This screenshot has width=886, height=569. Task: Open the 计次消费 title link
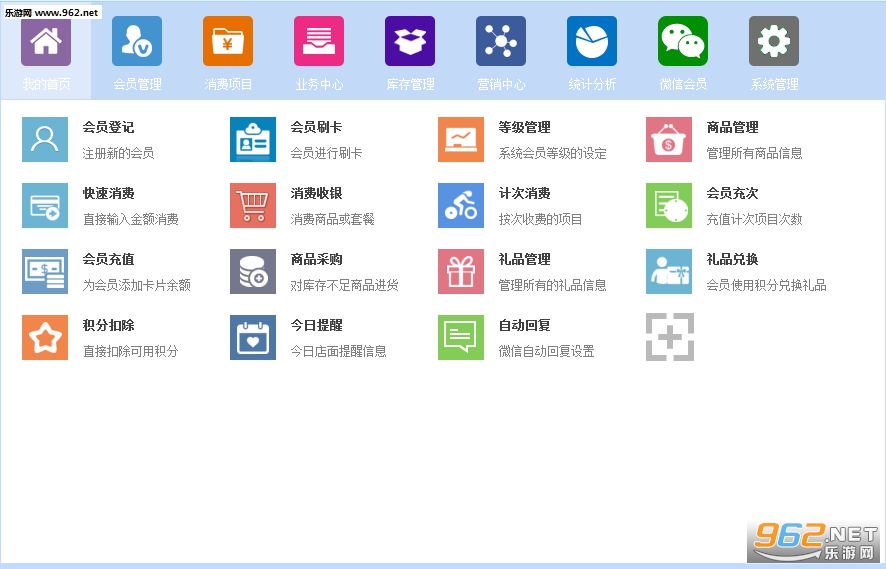pyautogui.click(x=524, y=193)
